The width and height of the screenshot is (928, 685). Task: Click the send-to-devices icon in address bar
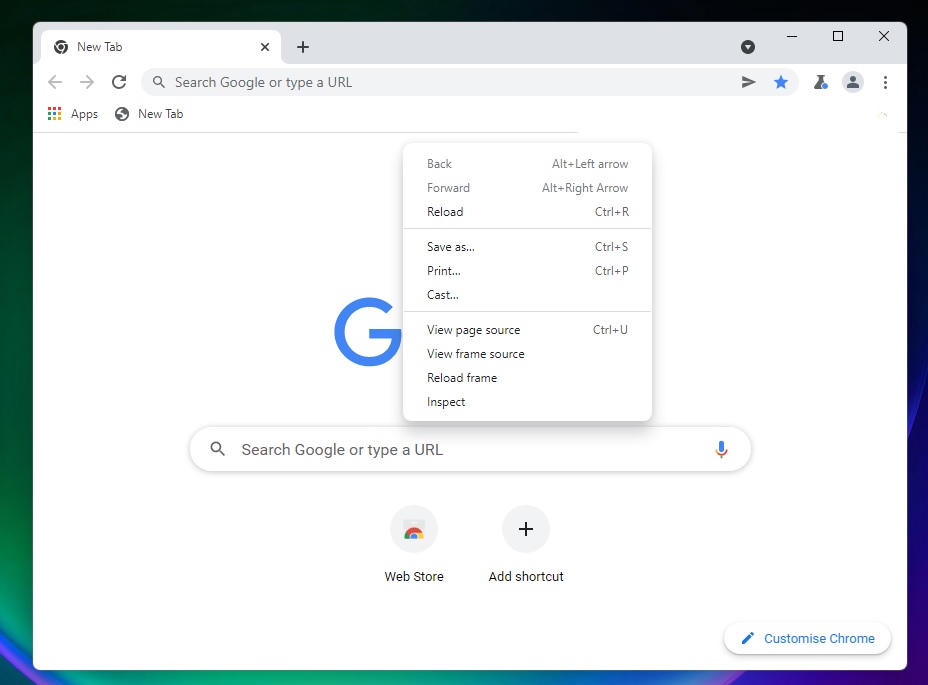tap(749, 82)
